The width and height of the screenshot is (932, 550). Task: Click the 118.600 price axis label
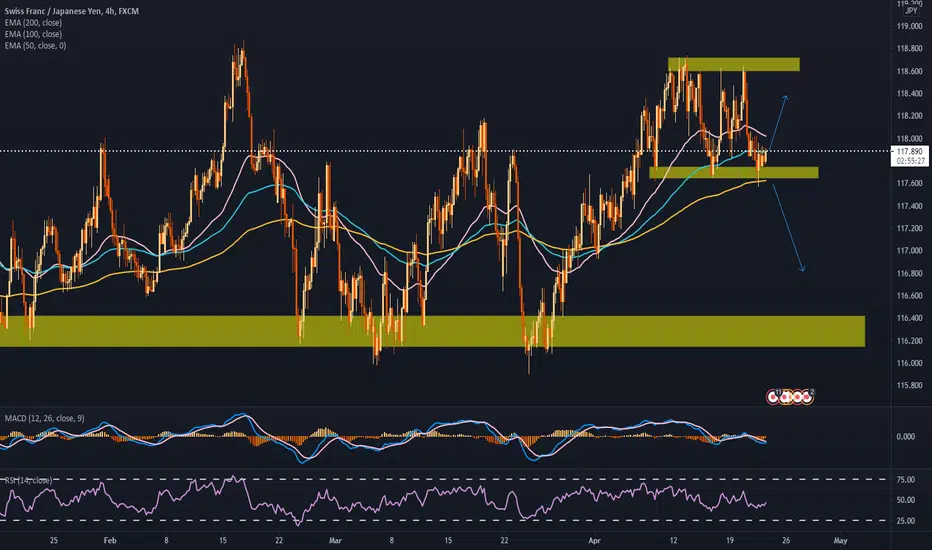coord(909,71)
